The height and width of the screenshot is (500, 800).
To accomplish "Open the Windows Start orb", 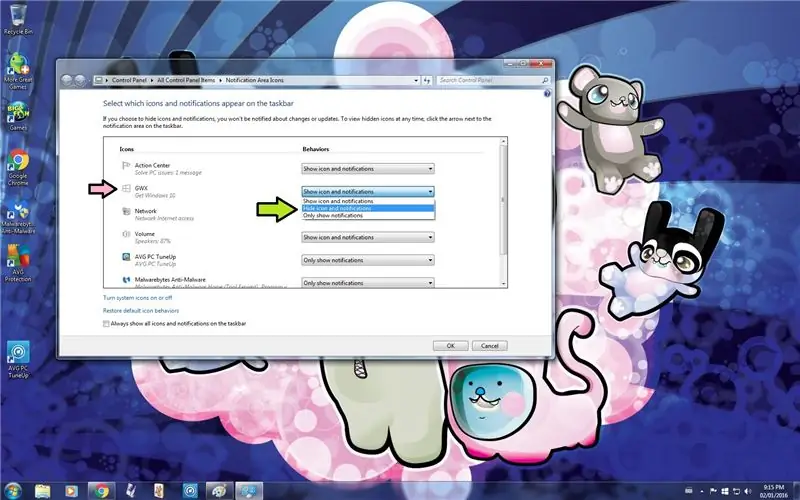I will [13, 491].
